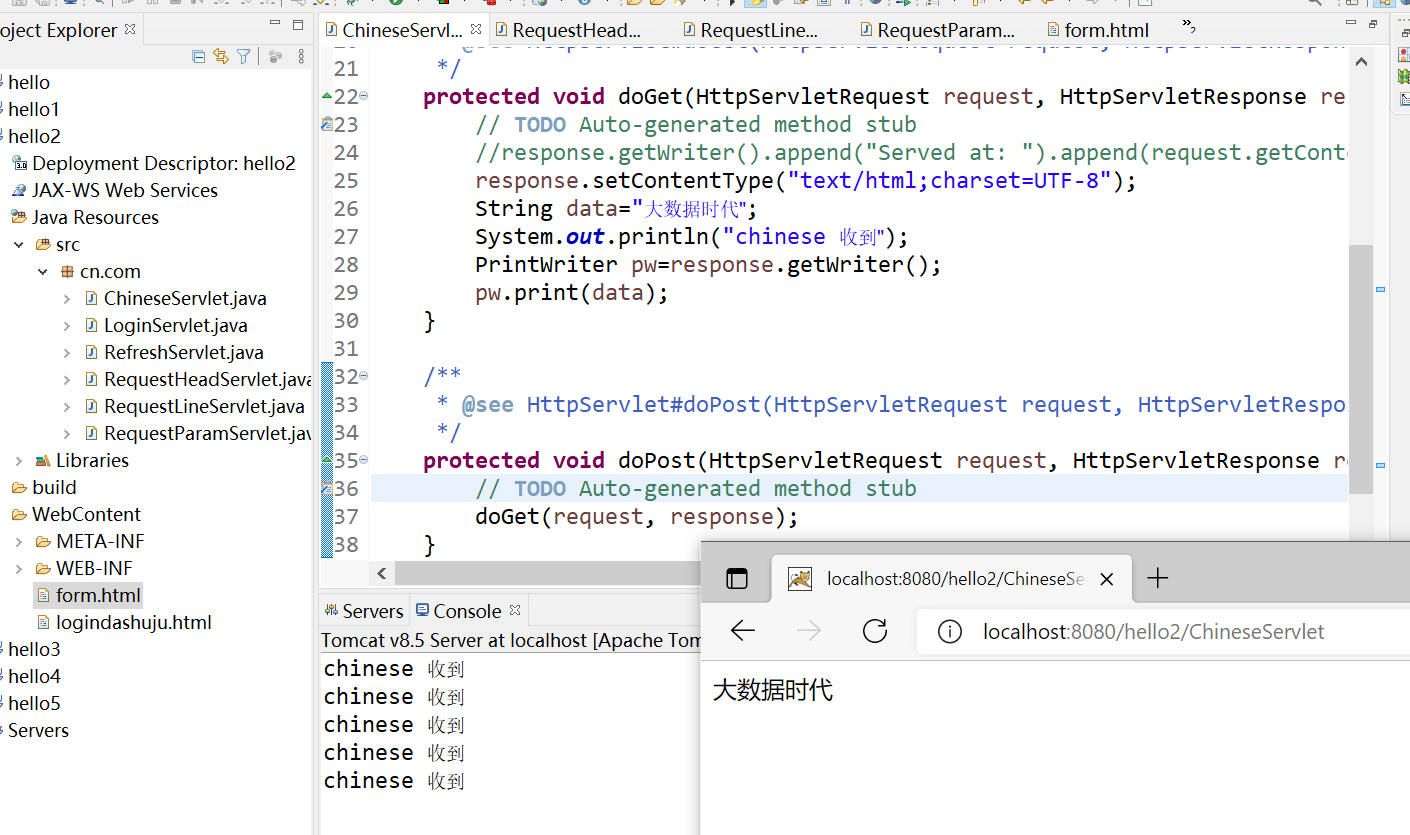1410x835 pixels.
Task: Toggle Link with Editor icon
Action: coord(221,57)
